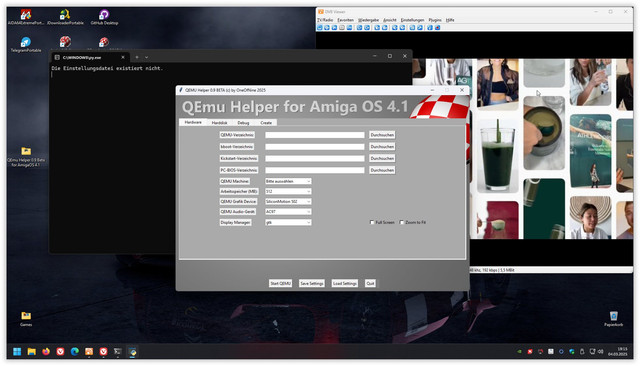Viewport: 640px width, 366px height.
Task: Click Durchsuchen for Kickstart-Verzeichnis
Action: 382,158
